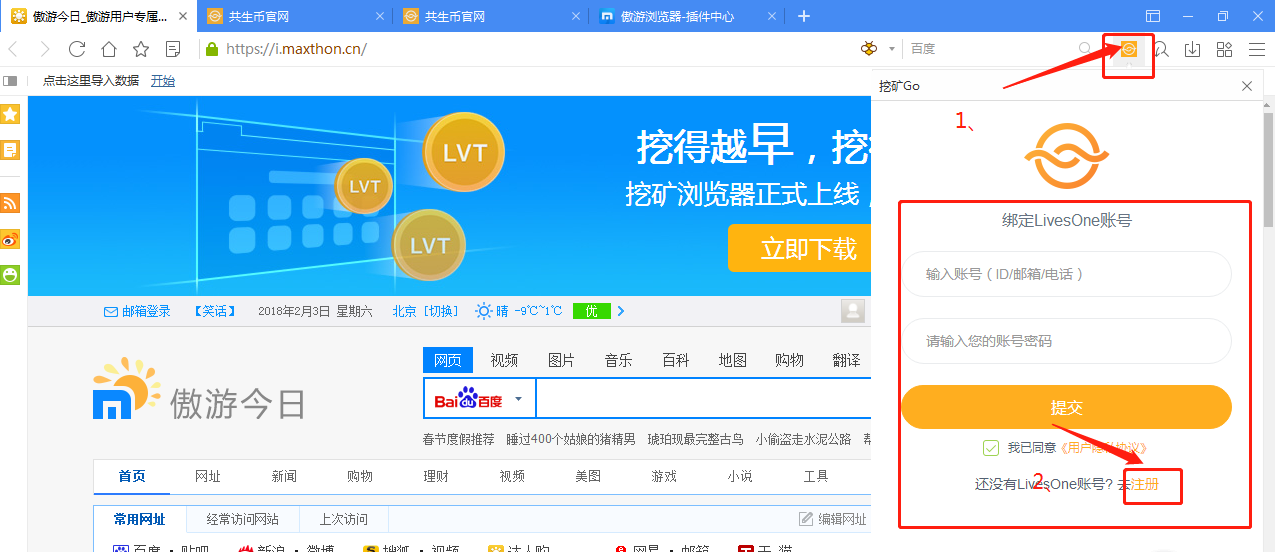Close the 挖矿Go popup panel
The width and height of the screenshot is (1275, 552).
click(1247, 86)
